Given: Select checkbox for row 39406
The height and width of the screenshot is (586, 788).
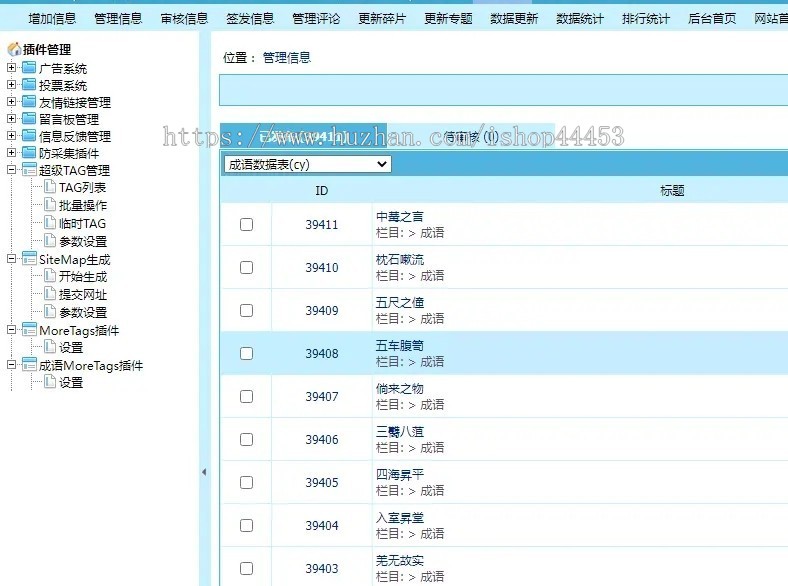Looking at the screenshot, I should click(246, 439).
